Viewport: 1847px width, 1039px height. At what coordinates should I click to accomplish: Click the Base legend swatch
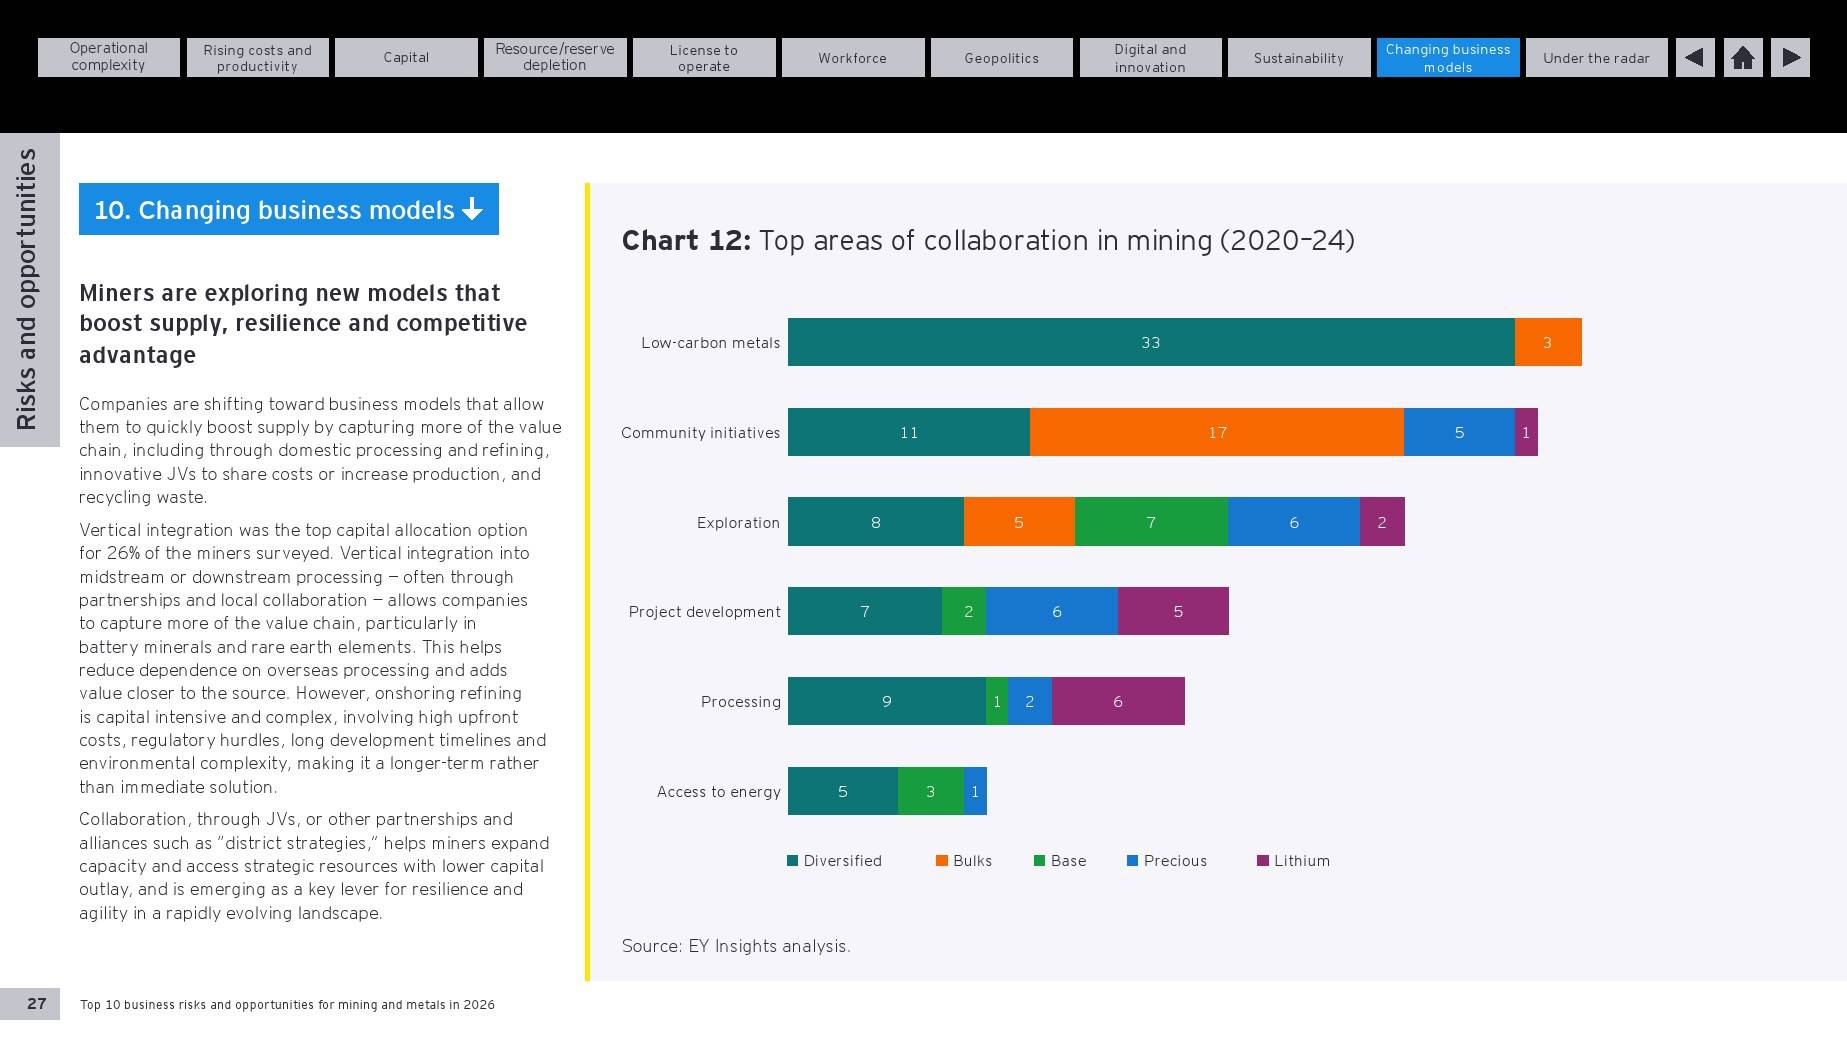[x=1040, y=861]
